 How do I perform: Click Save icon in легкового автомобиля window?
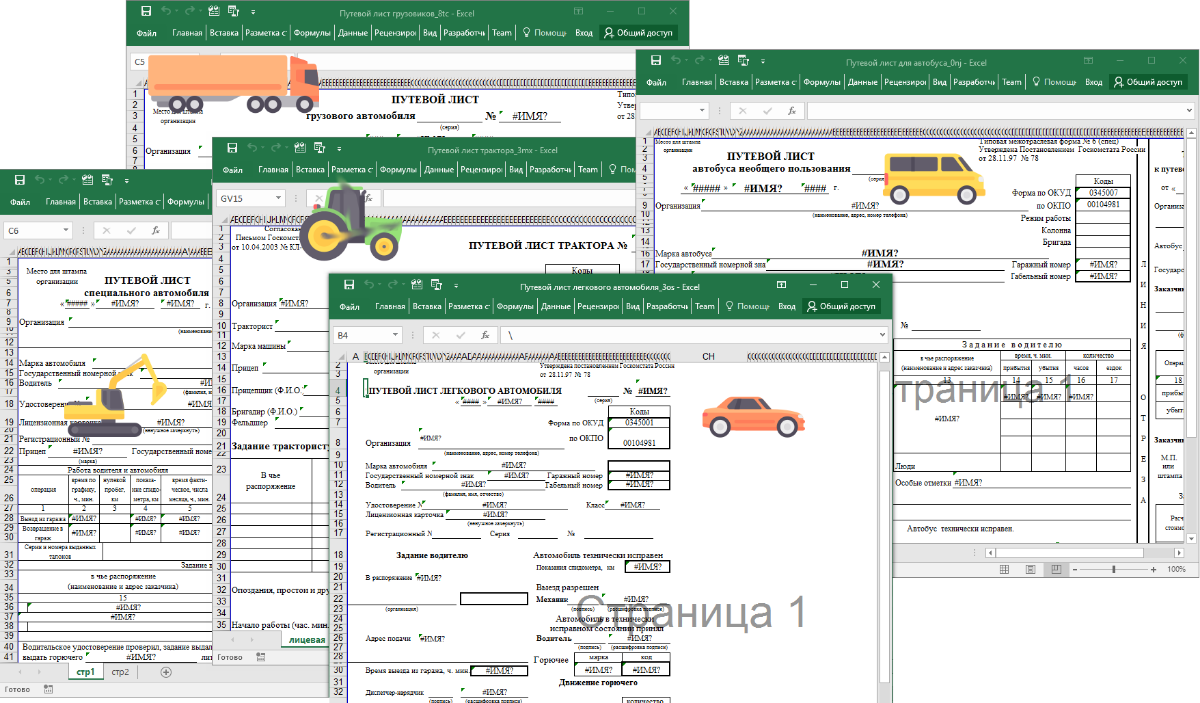349,285
